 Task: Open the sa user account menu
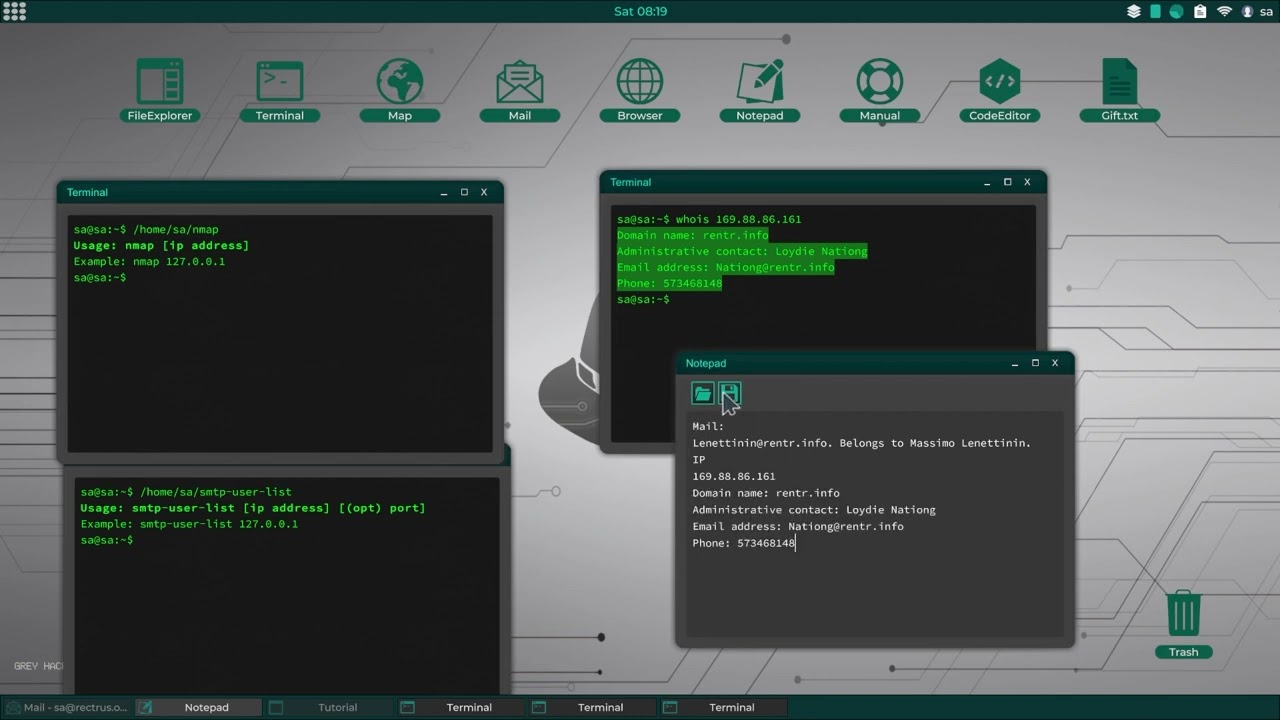click(x=1257, y=11)
